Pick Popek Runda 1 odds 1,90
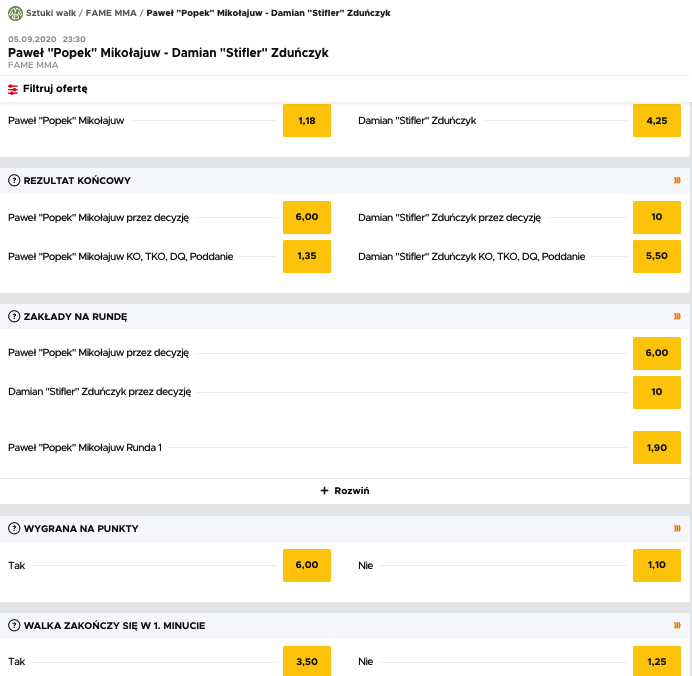Viewport: 692px width, 676px height. click(x=657, y=447)
